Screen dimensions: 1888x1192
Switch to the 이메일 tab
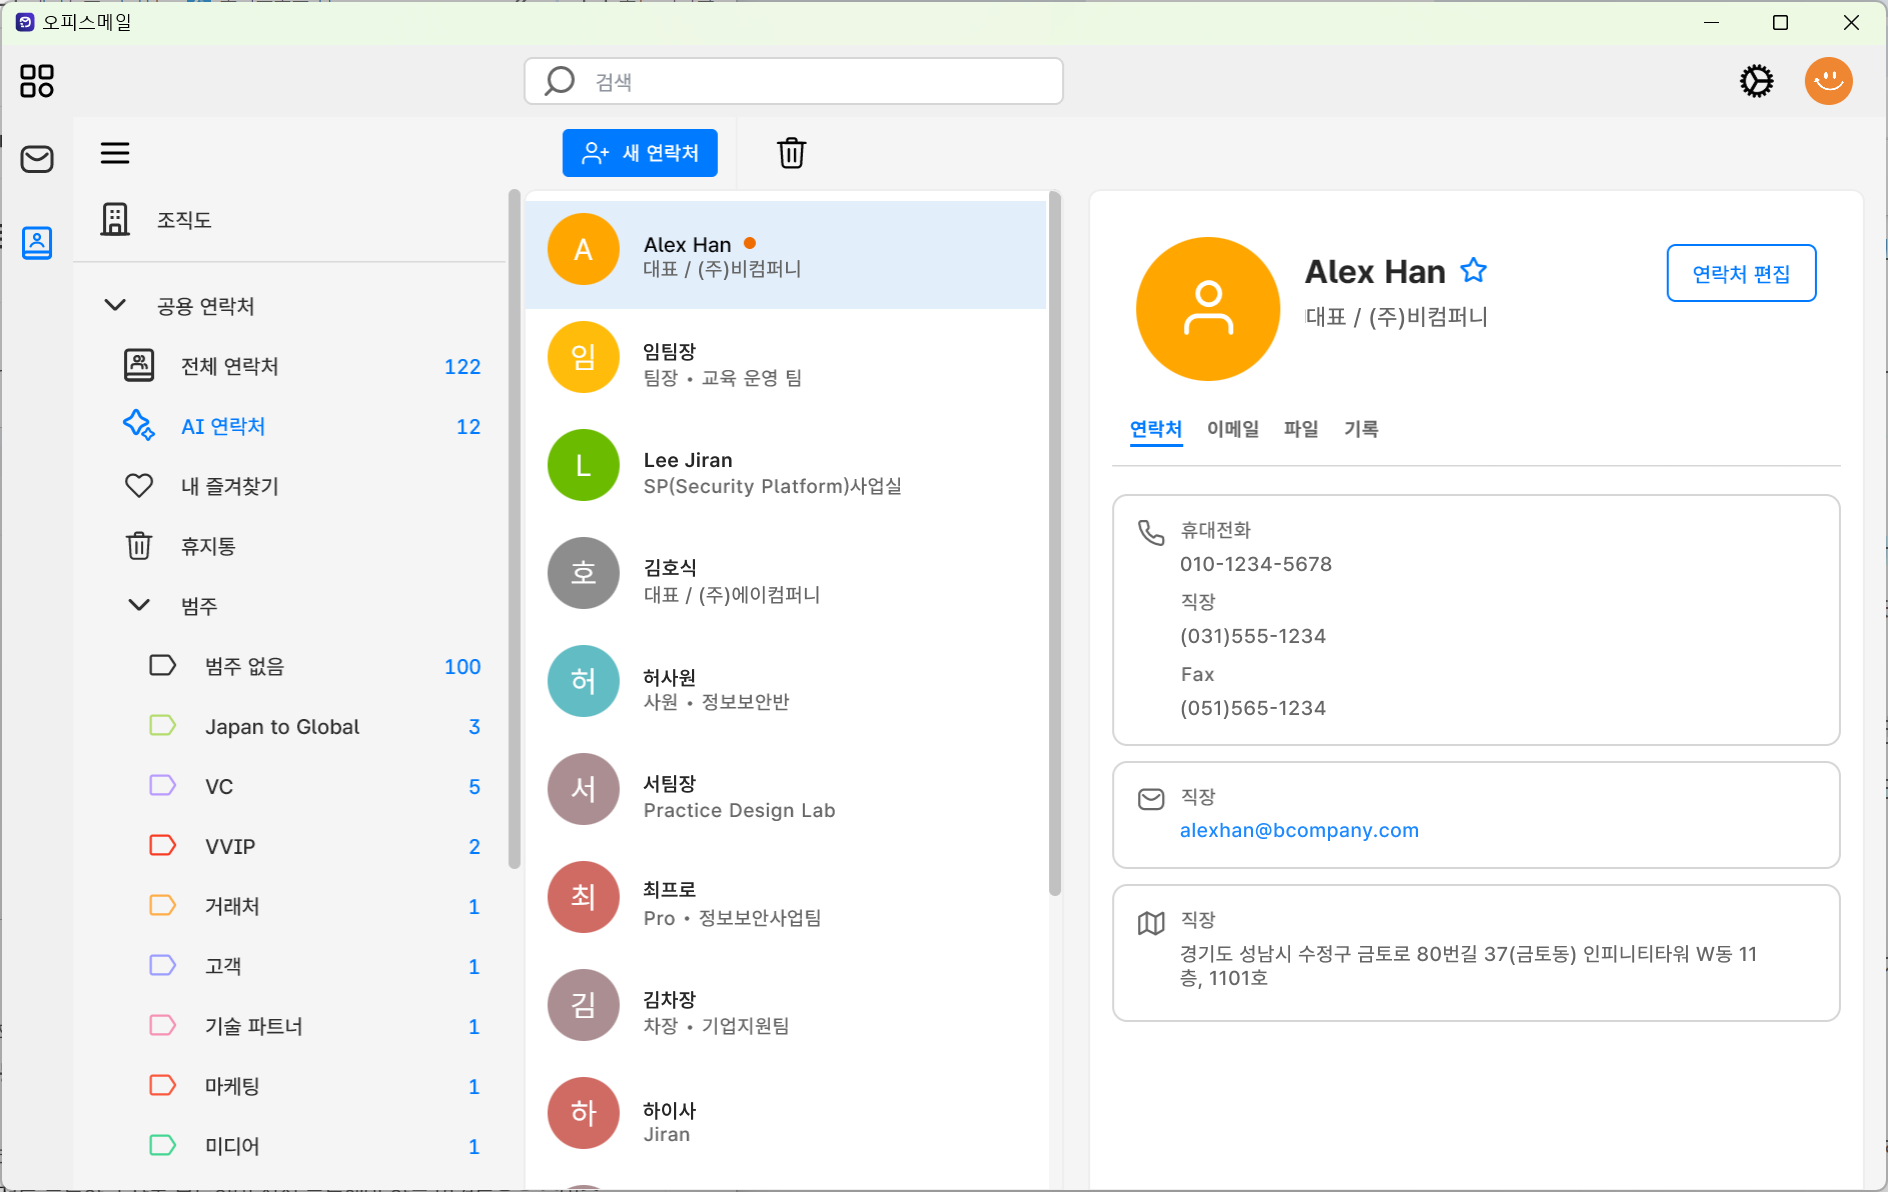point(1233,429)
